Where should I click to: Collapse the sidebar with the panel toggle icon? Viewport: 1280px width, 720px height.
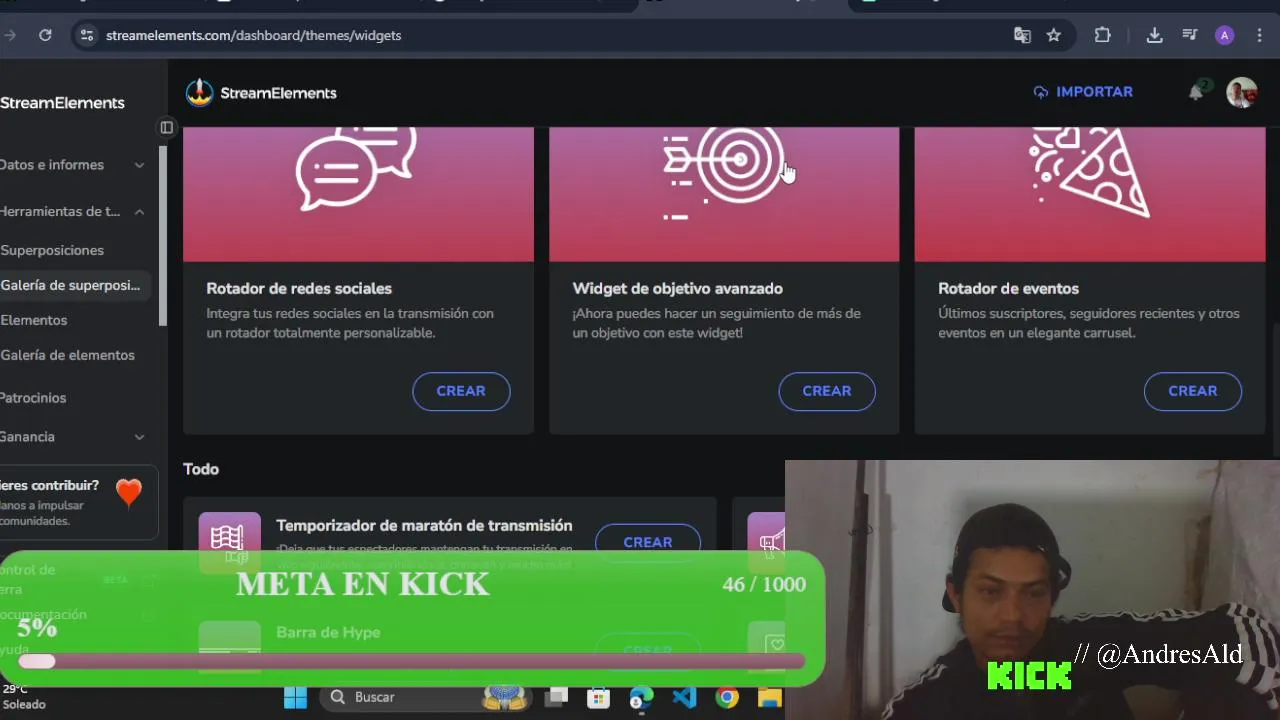click(167, 127)
